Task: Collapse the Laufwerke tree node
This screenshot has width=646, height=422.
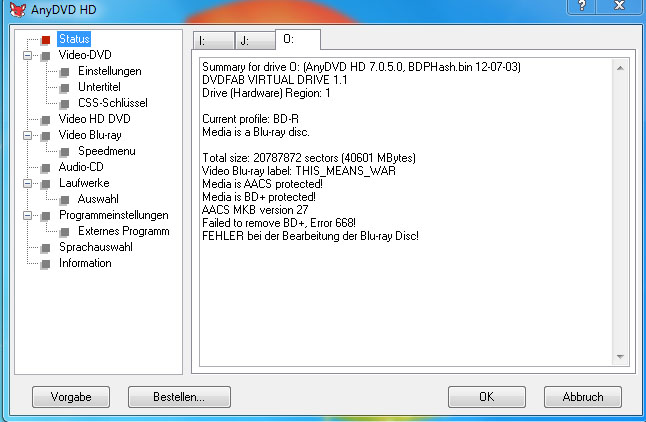Action: pos(27,183)
